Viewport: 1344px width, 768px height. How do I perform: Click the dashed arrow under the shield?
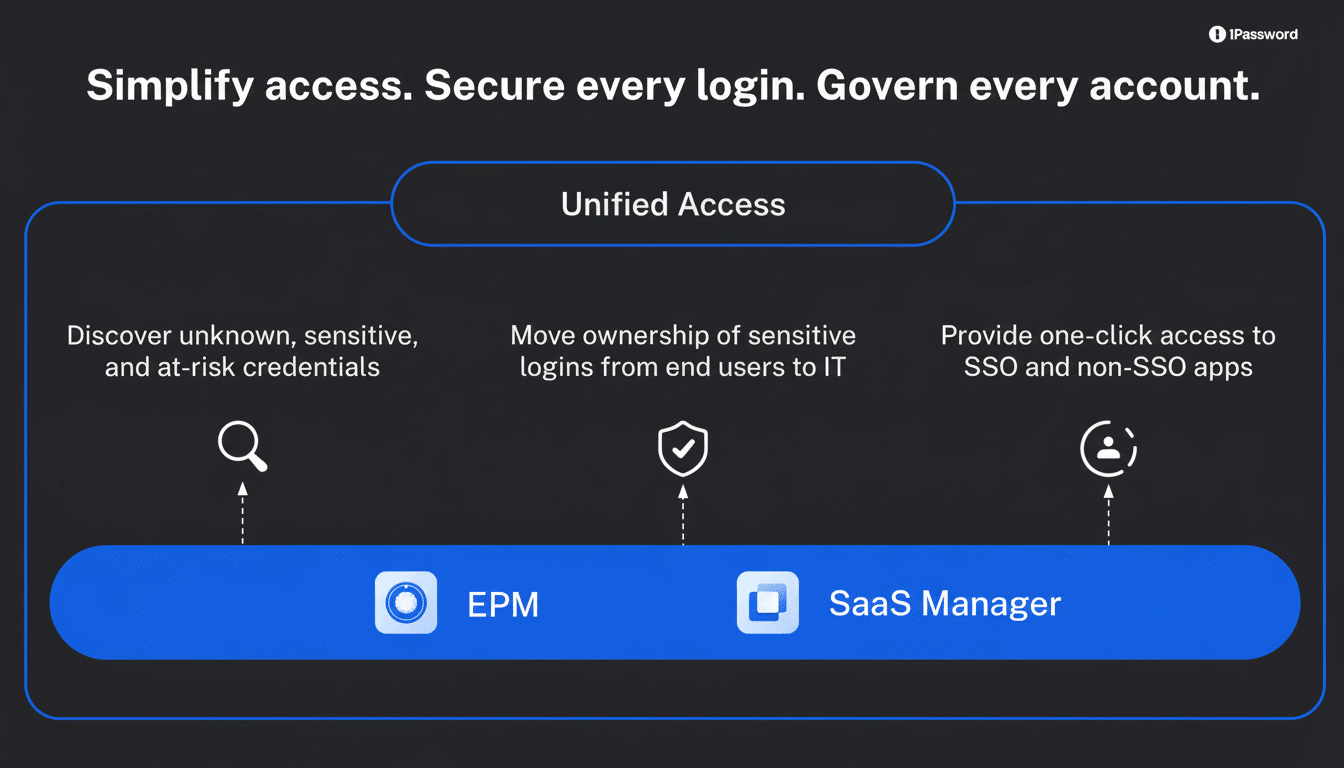pyautogui.click(x=682, y=516)
